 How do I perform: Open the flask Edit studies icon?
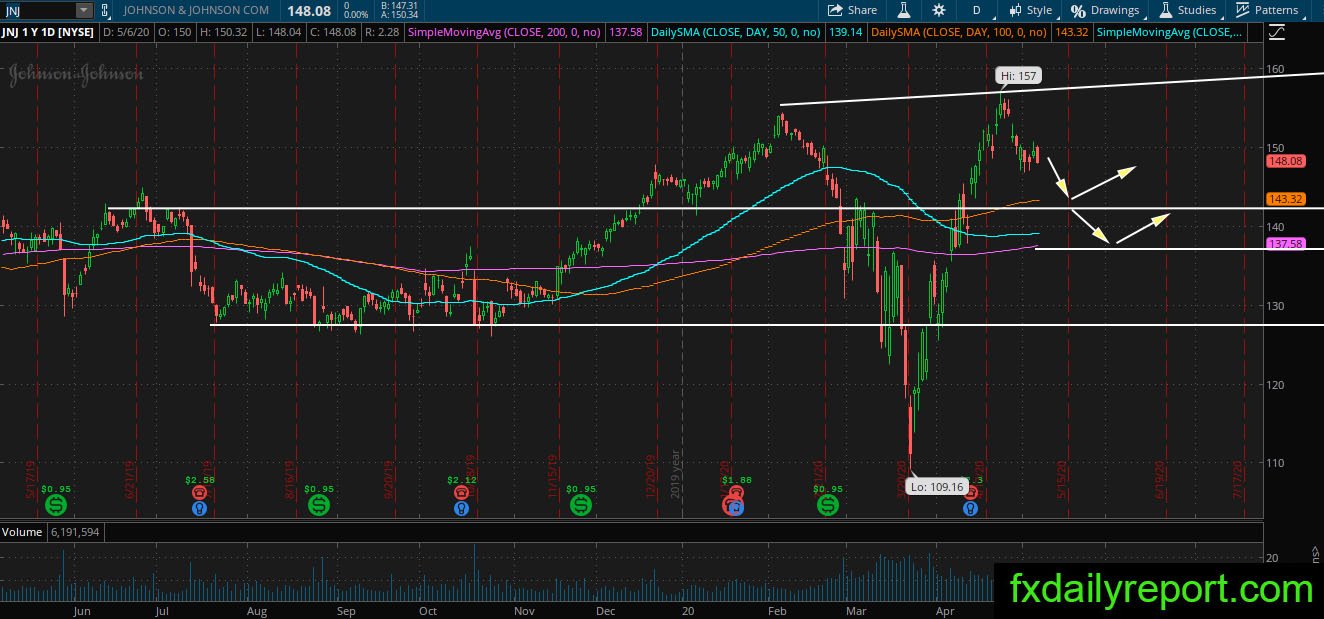(903, 10)
